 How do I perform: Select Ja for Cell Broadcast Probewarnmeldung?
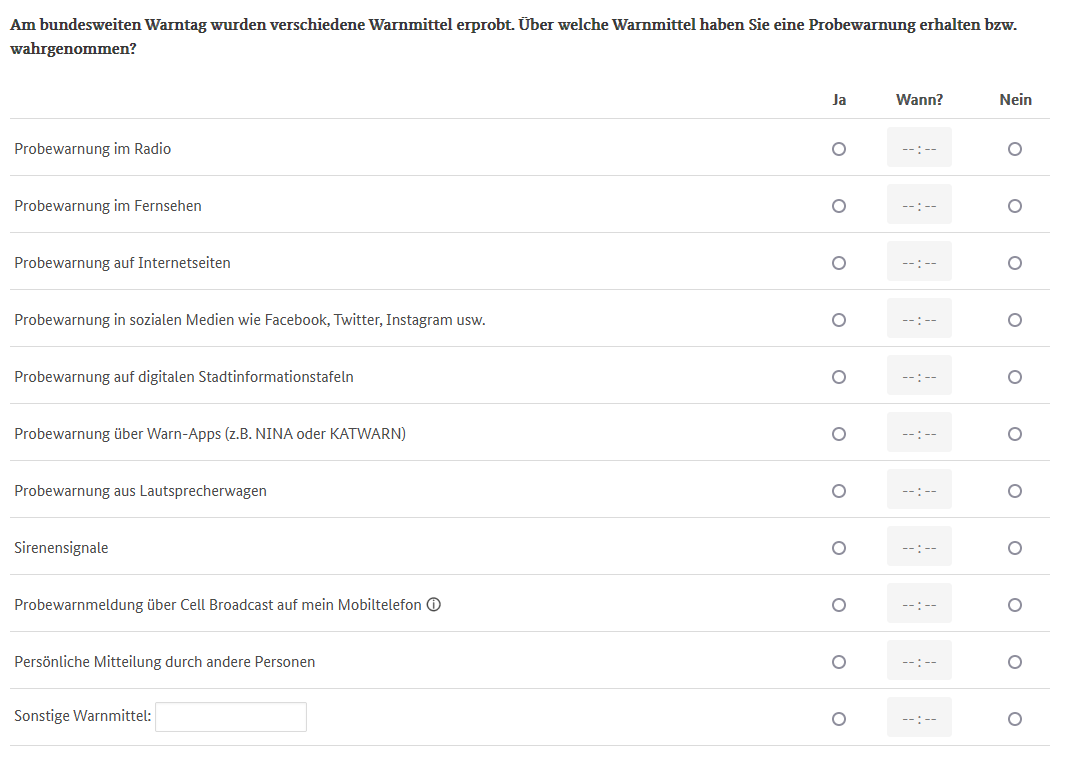(839, 604)
